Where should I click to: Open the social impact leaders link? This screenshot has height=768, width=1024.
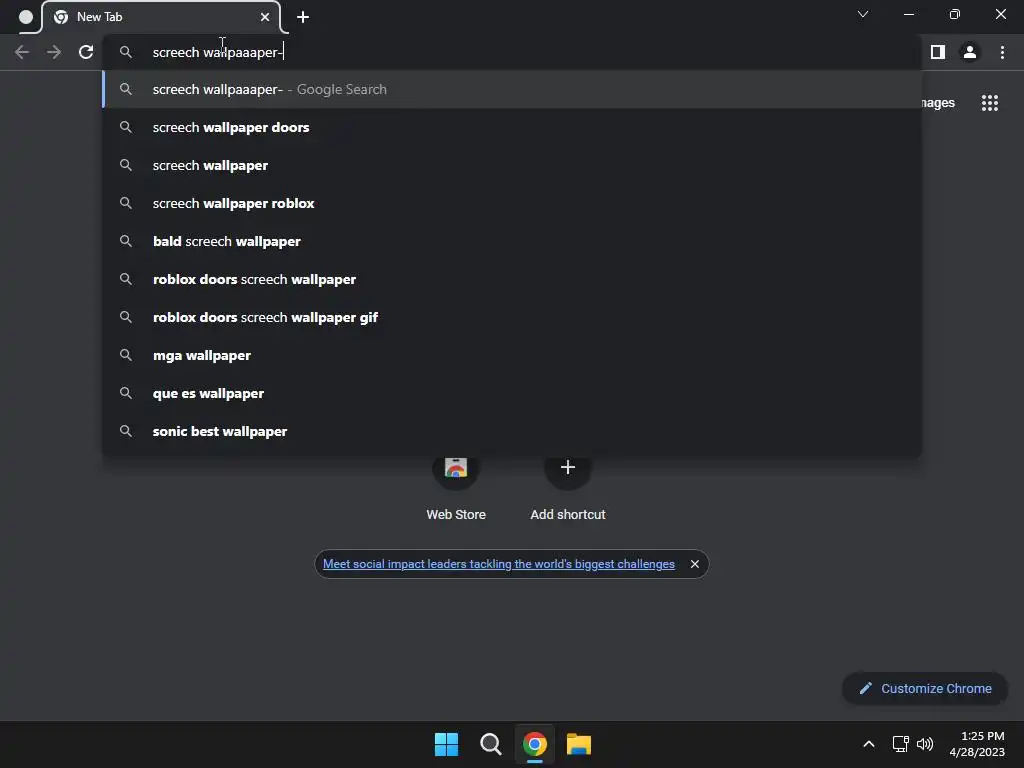[498, 564]
